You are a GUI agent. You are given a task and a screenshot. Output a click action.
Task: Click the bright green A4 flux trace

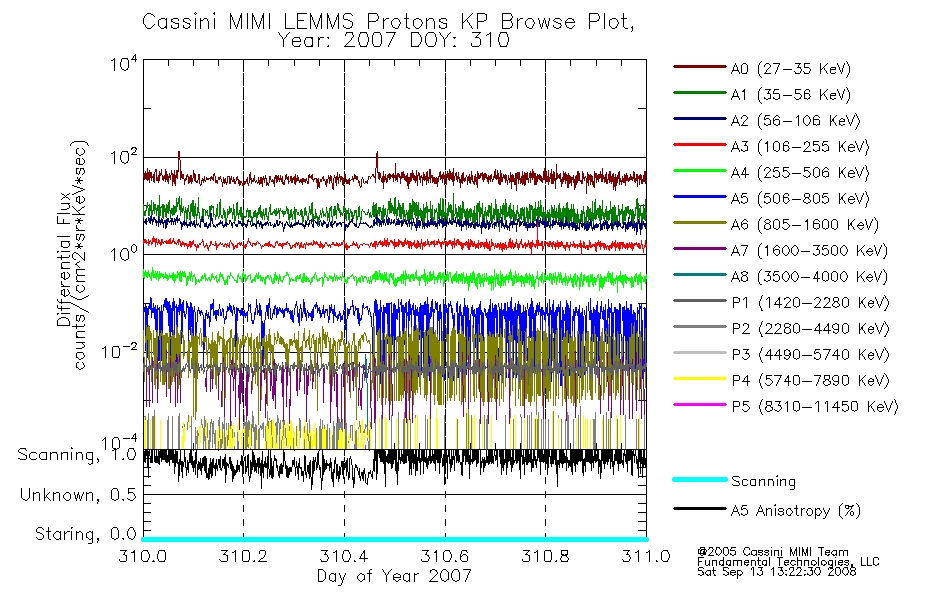click(x=394, y=278)
